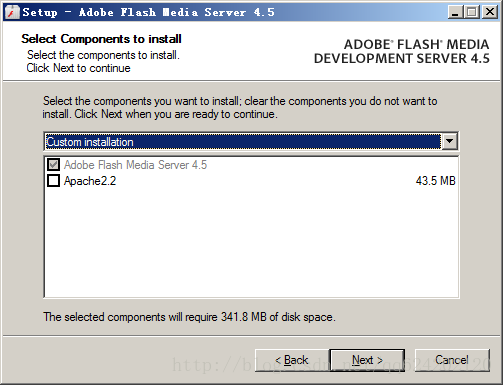This screenshot has height=385, width=503.
Task: Continue with the Next > button
Action: tap(367, 360)
